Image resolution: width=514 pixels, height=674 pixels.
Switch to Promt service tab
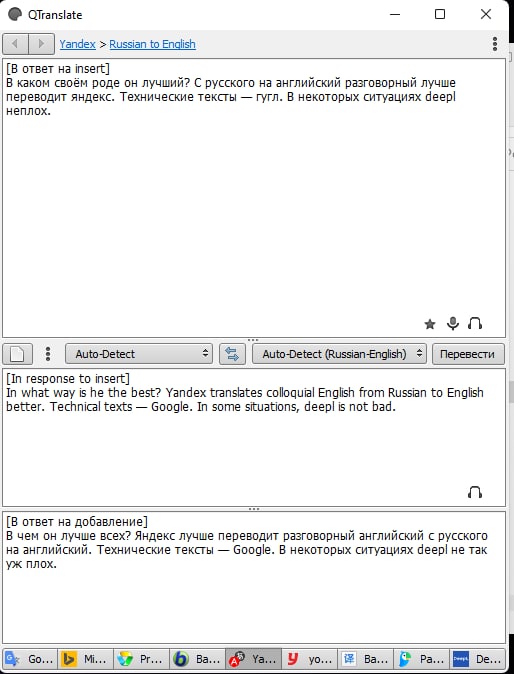coord(141,659)
